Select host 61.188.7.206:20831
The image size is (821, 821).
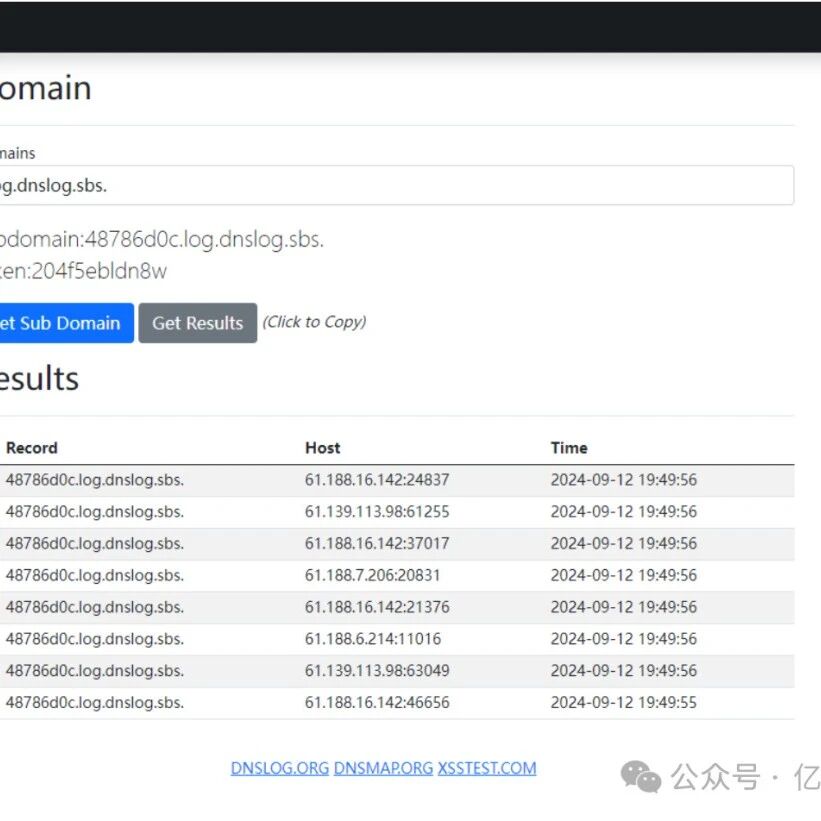372,575
